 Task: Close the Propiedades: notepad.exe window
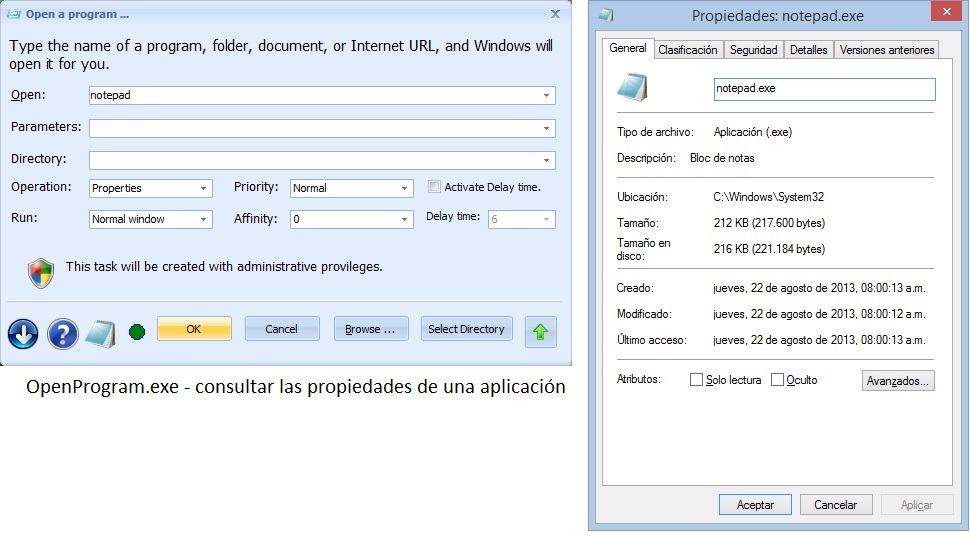pyautogui.click(x=946, y=12)
